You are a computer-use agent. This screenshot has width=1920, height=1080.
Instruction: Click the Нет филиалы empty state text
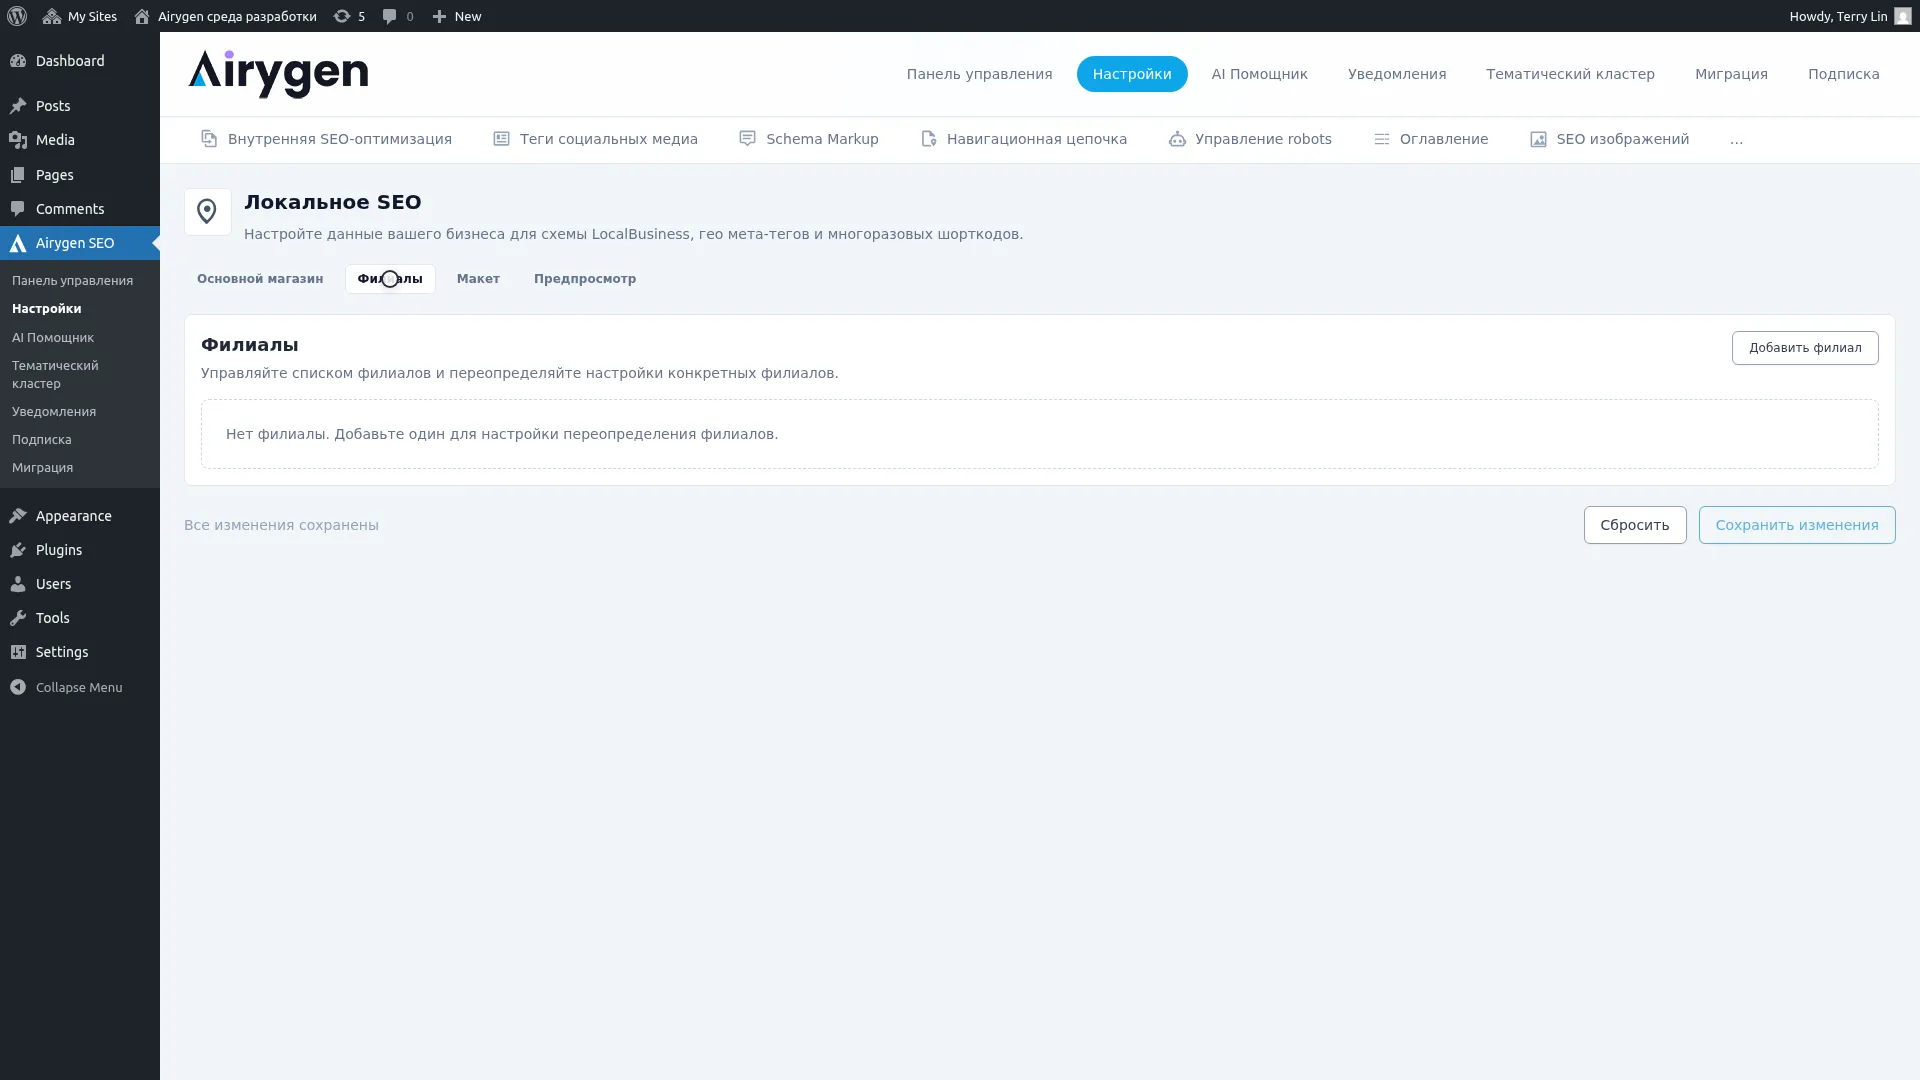502,434
